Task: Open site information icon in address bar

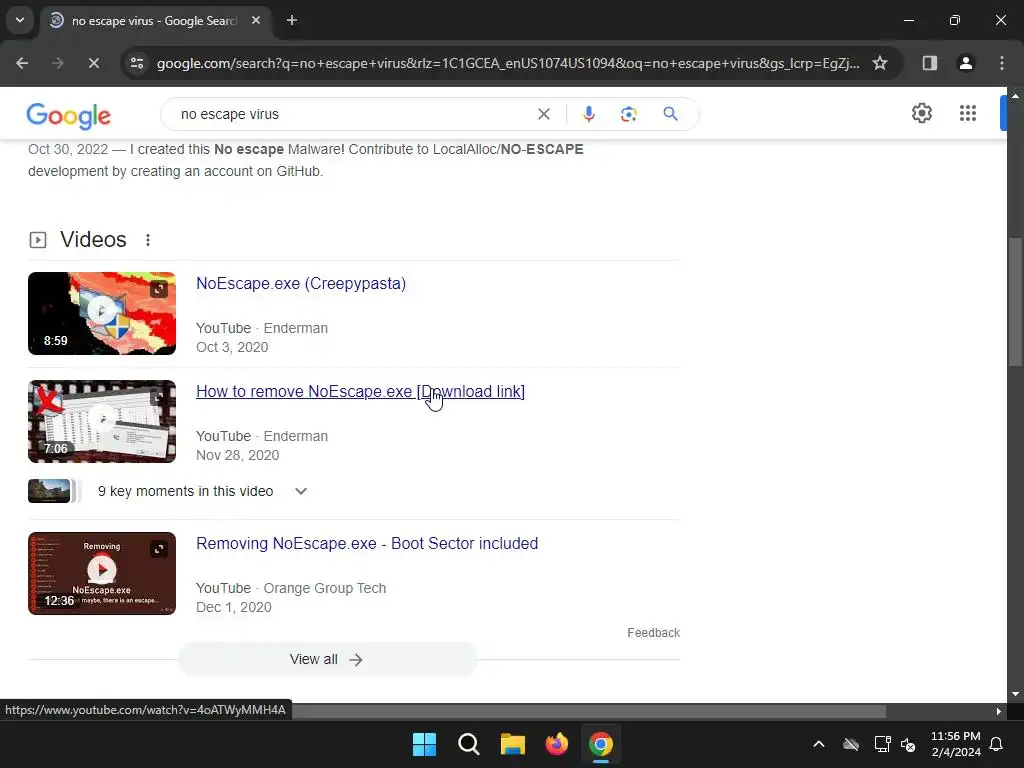Action: [x=137, y=63]
